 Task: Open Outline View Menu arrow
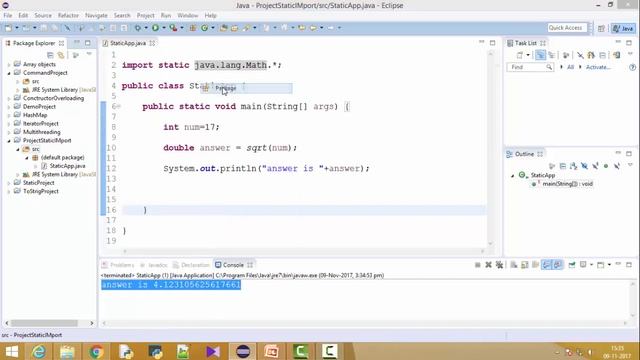click(630, 165)
